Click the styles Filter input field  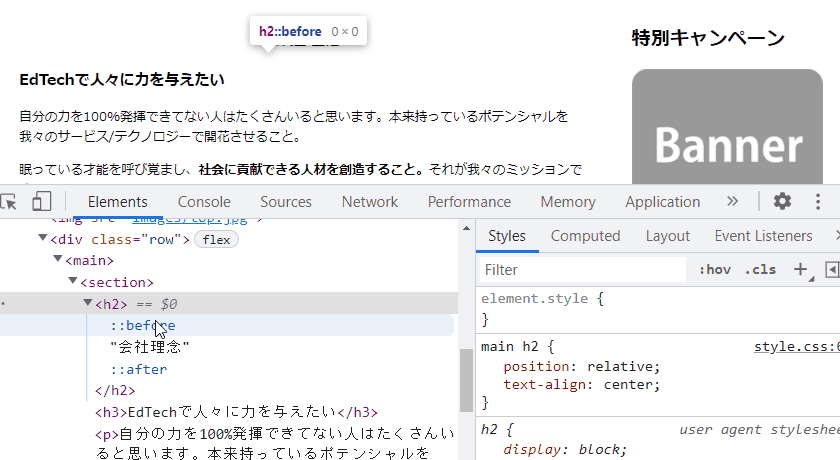[583, 269]
